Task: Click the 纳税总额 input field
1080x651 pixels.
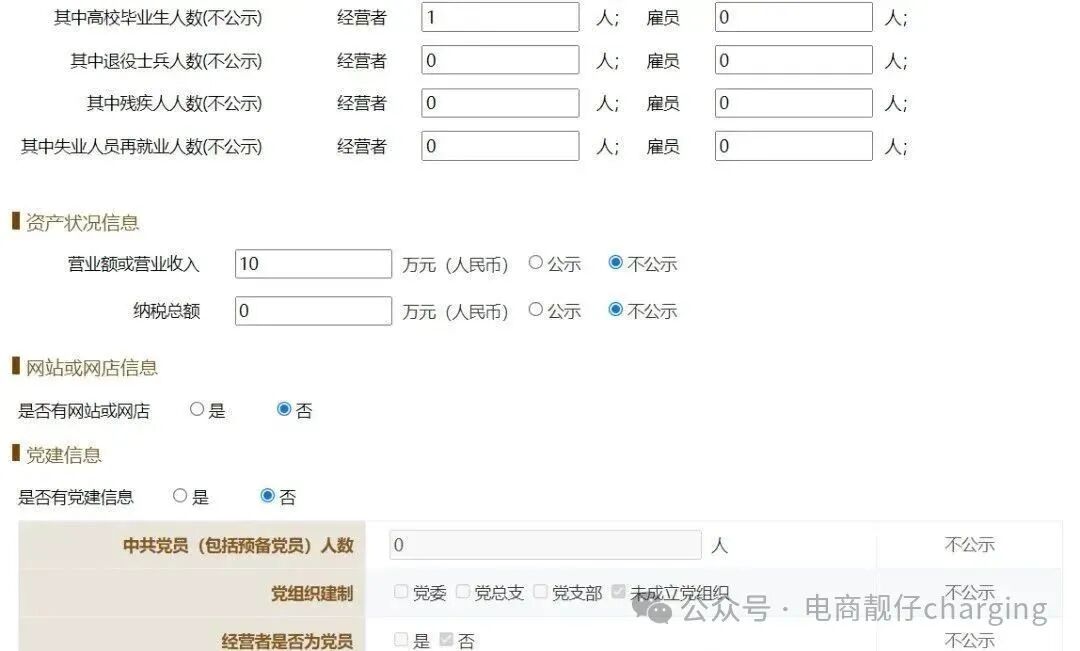Action: 312,310
